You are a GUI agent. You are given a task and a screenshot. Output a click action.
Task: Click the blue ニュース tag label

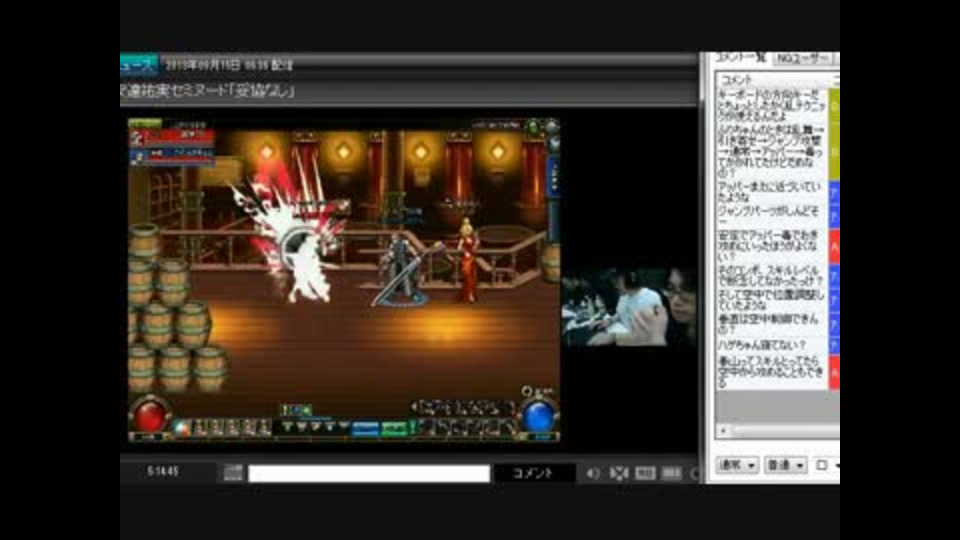click(139, 64)
